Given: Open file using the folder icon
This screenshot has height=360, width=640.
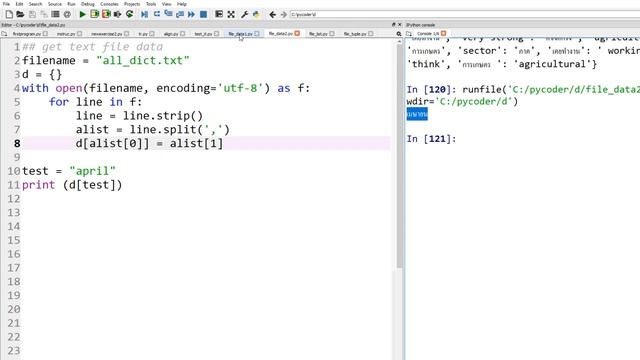Looking at the screenshot, I should pyautogui.click(x=20, y=14).
